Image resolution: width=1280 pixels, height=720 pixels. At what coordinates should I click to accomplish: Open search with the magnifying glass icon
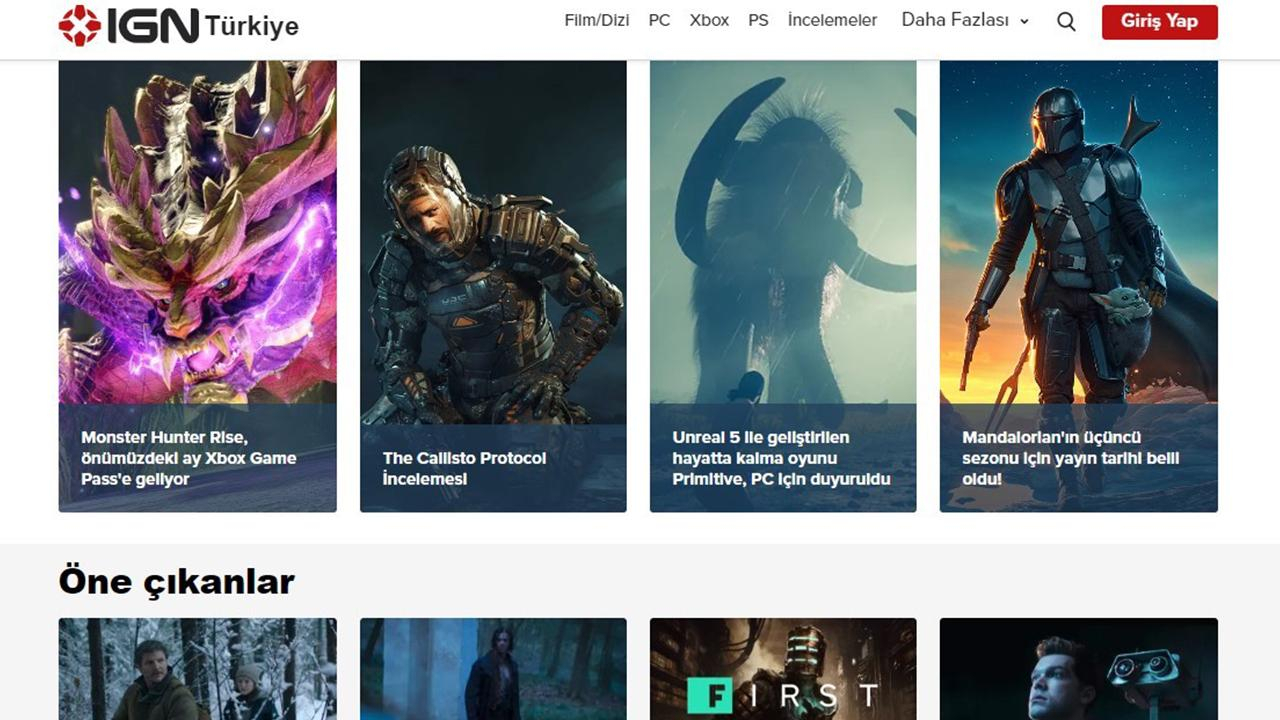coord(1066,22)
